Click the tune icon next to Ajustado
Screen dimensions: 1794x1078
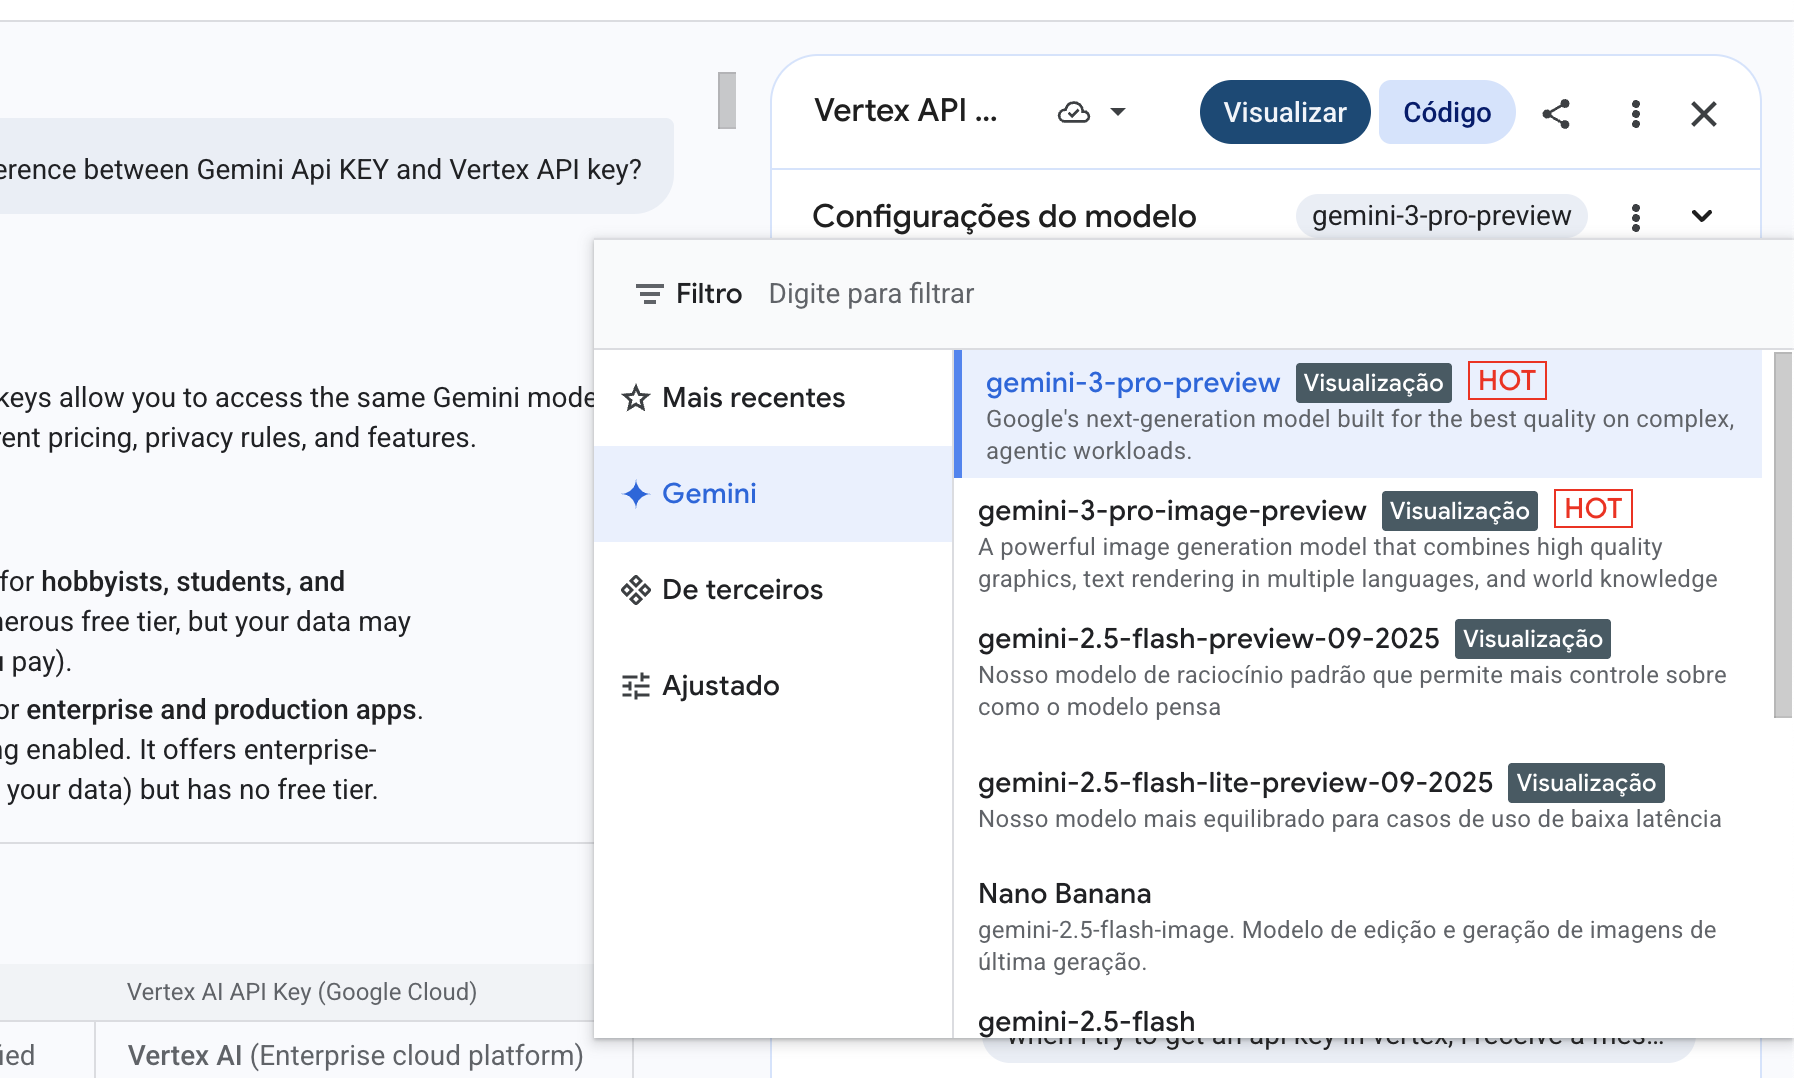[634, 685]
